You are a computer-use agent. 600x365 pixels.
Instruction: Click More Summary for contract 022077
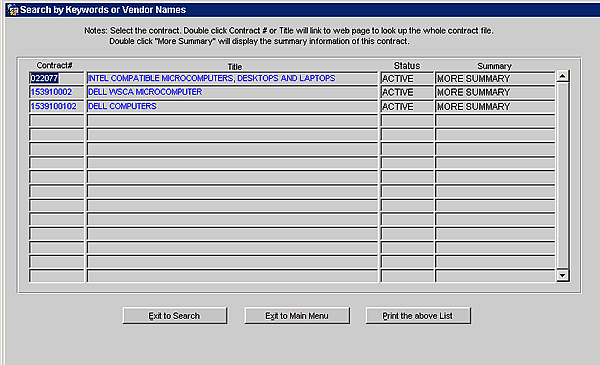[x=495, y=78]
